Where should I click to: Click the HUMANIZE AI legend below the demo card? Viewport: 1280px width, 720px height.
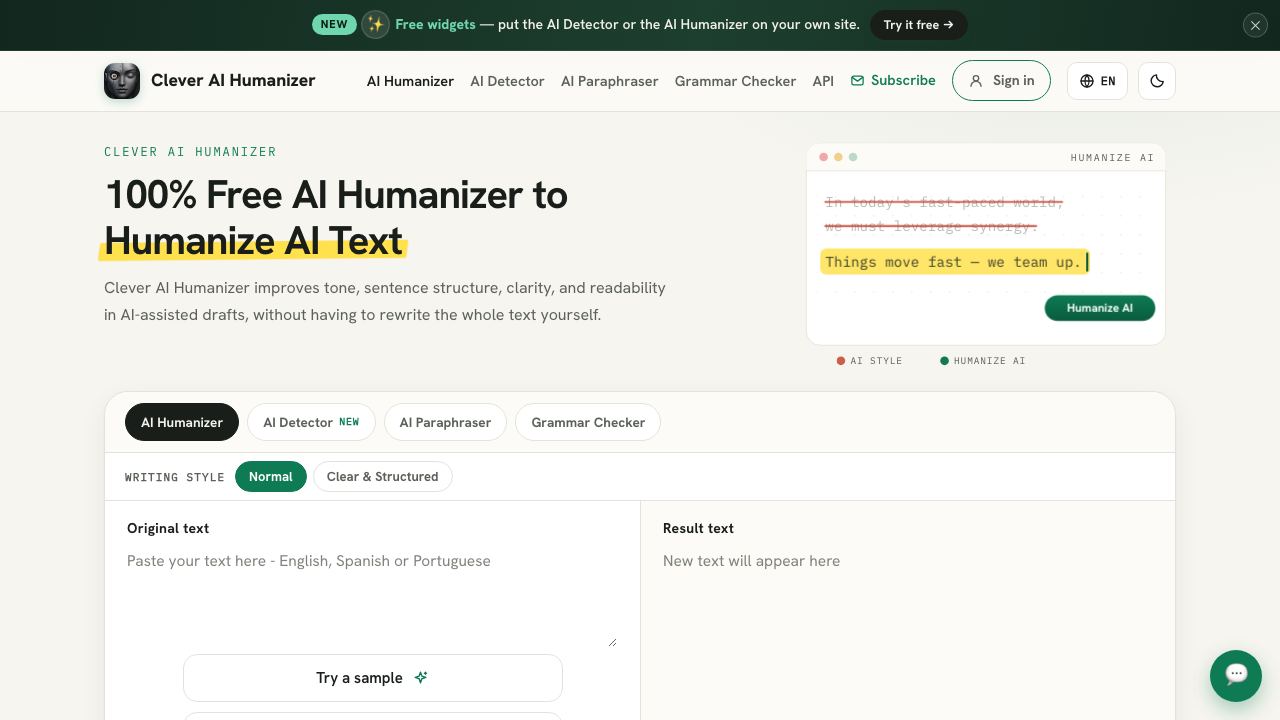(983, 361)
